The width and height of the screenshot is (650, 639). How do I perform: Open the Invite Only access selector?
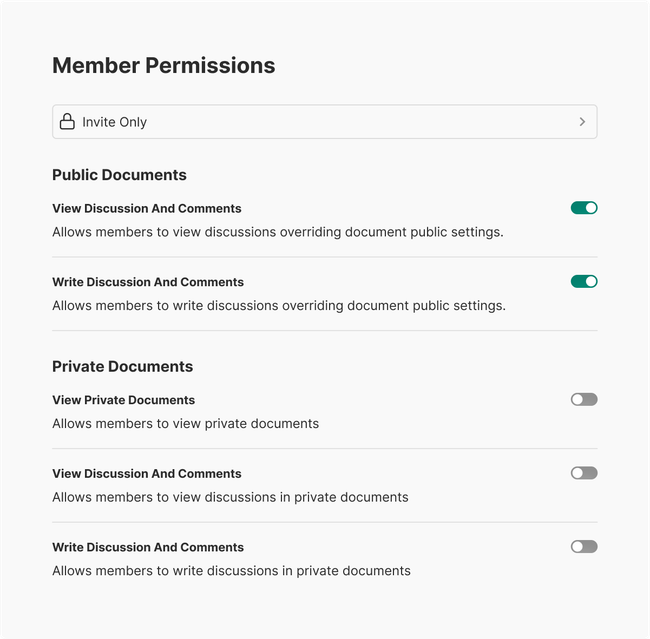[x=324, y=122]
